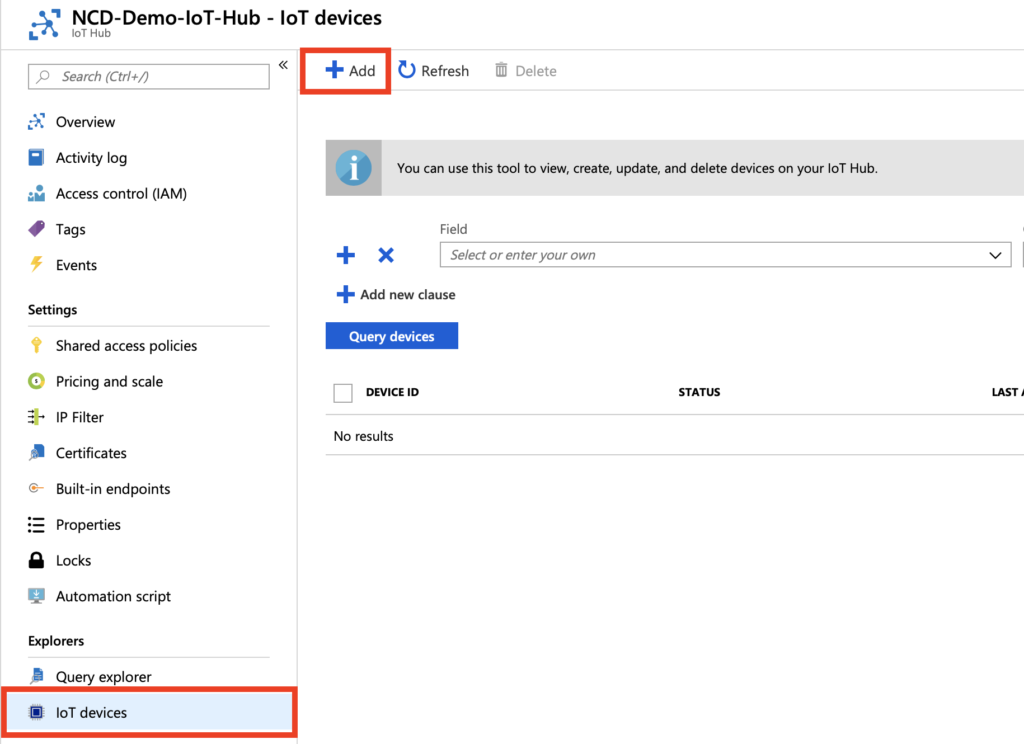Open Properties settings

(x=88, y=525)
